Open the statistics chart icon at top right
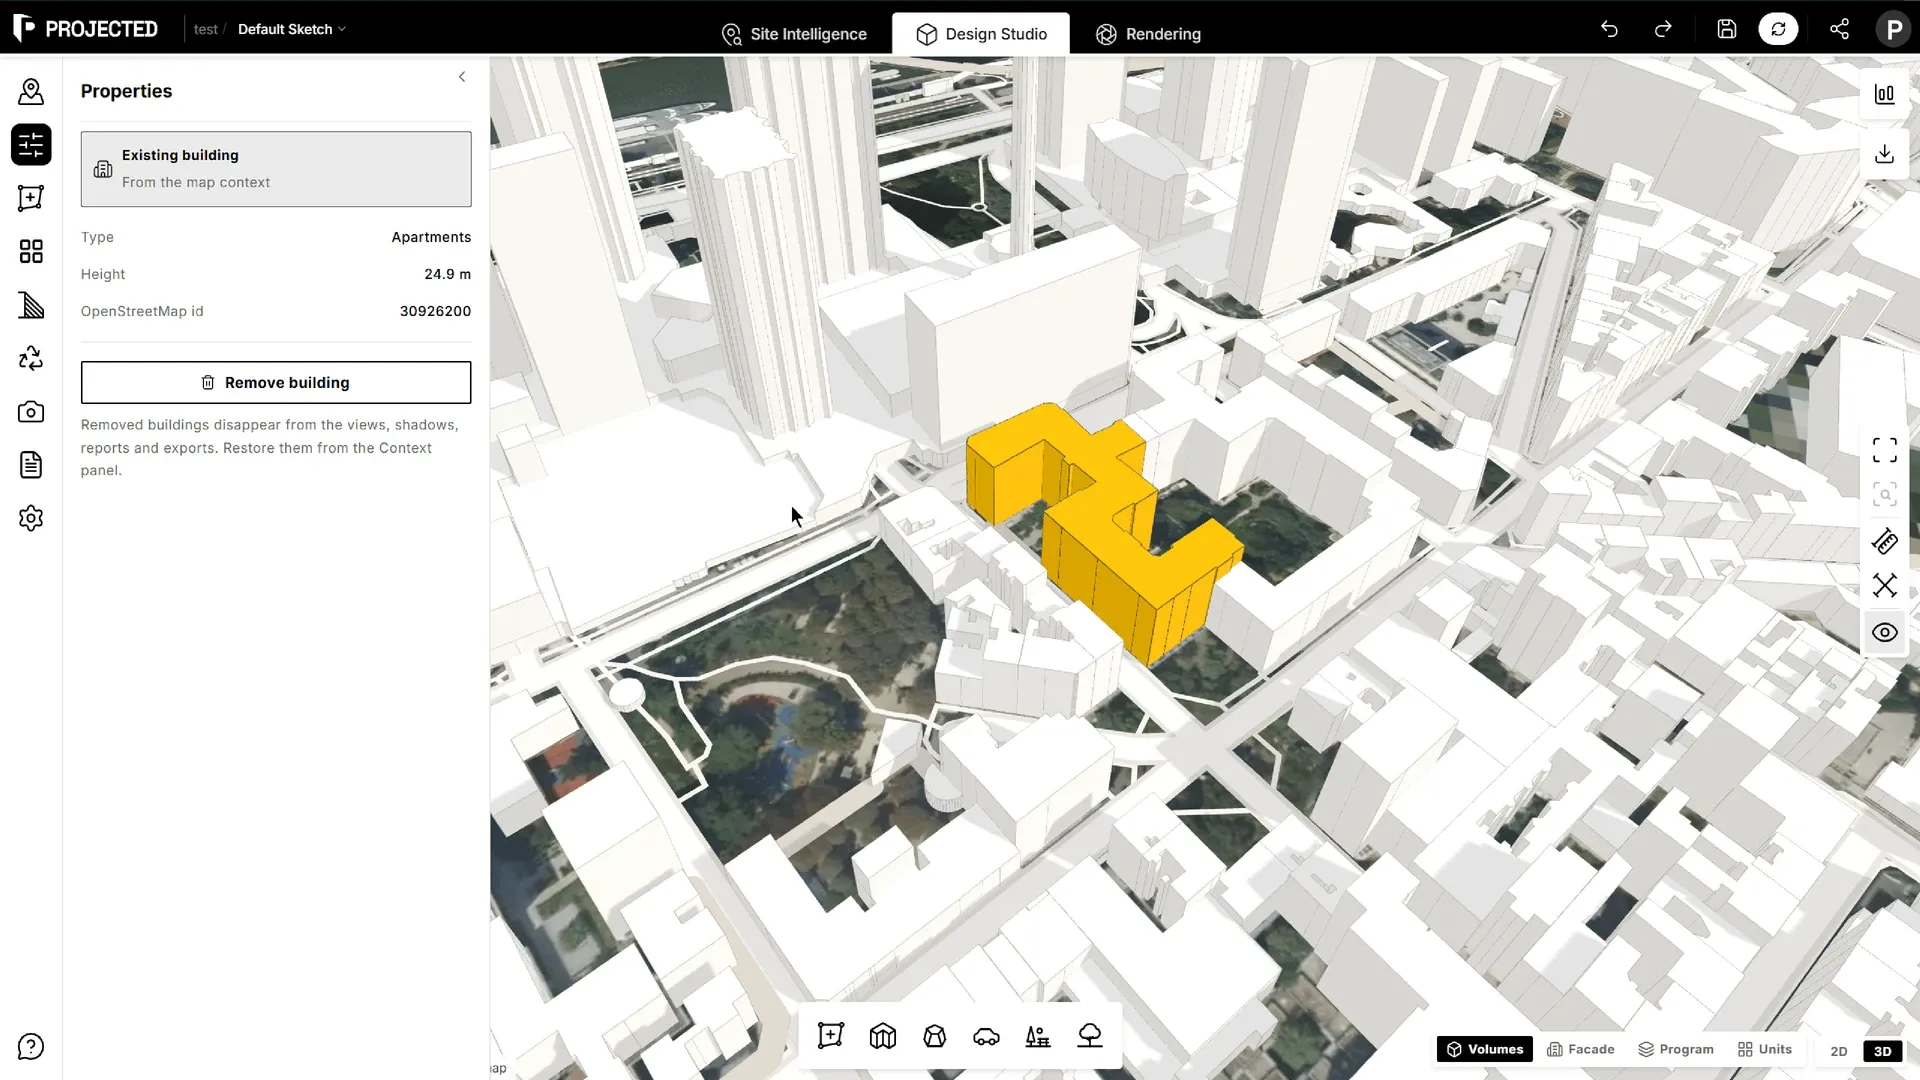Viewport: 1920px width, 1080px height. [x=1885, y=94]
